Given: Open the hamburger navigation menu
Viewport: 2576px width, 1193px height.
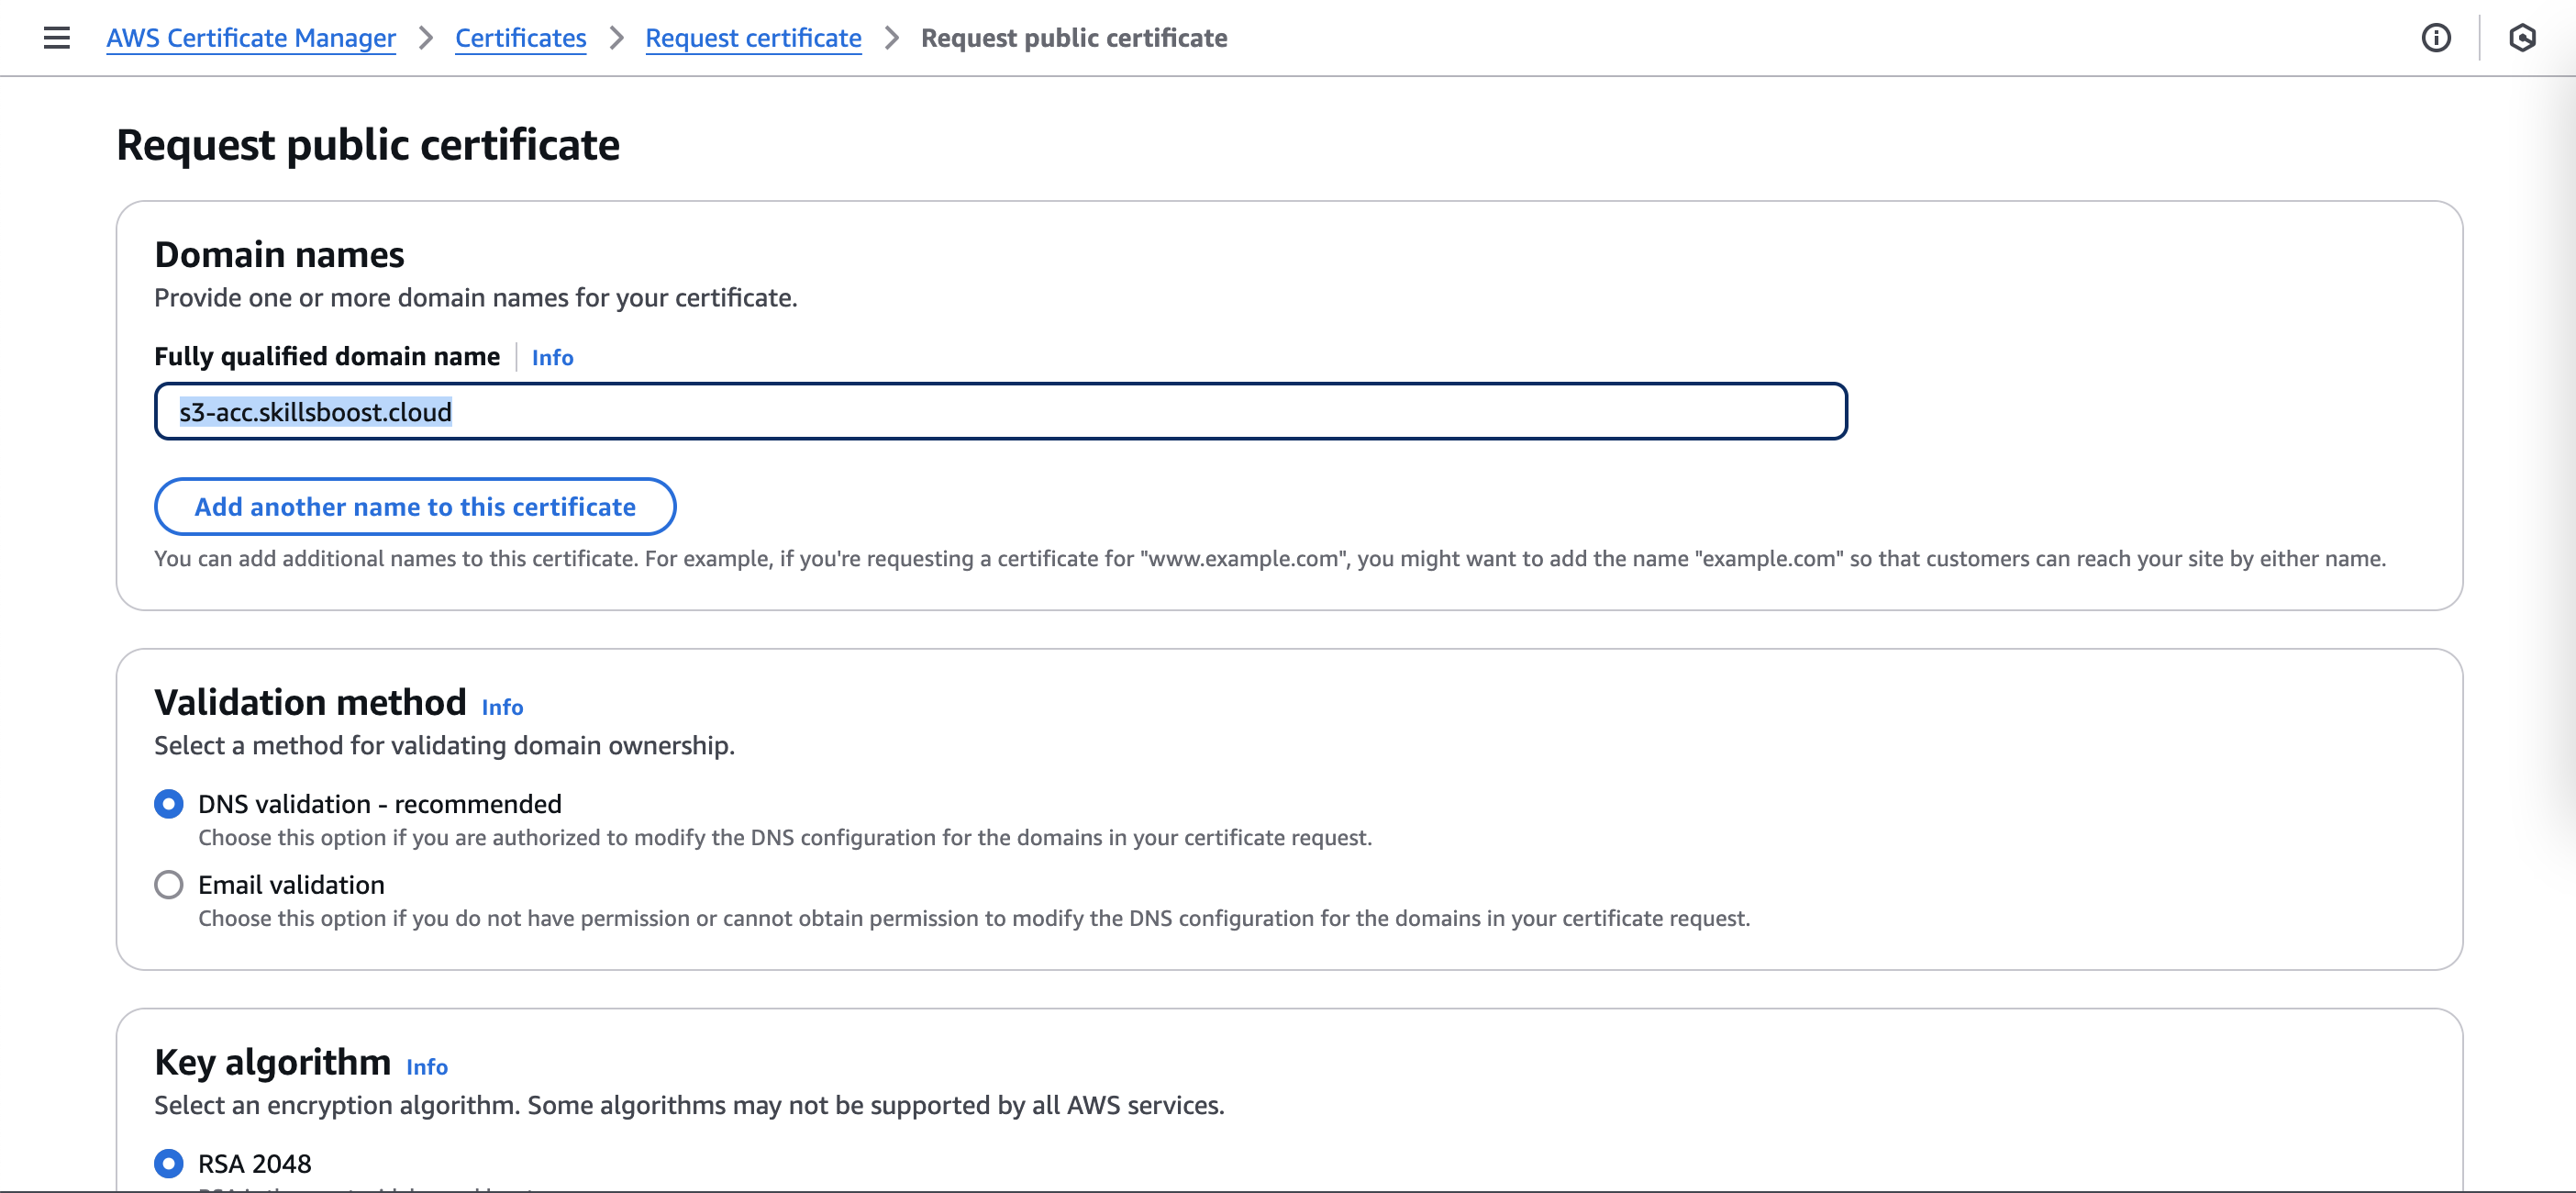Looking at the screenshot, I should [57, 38].
